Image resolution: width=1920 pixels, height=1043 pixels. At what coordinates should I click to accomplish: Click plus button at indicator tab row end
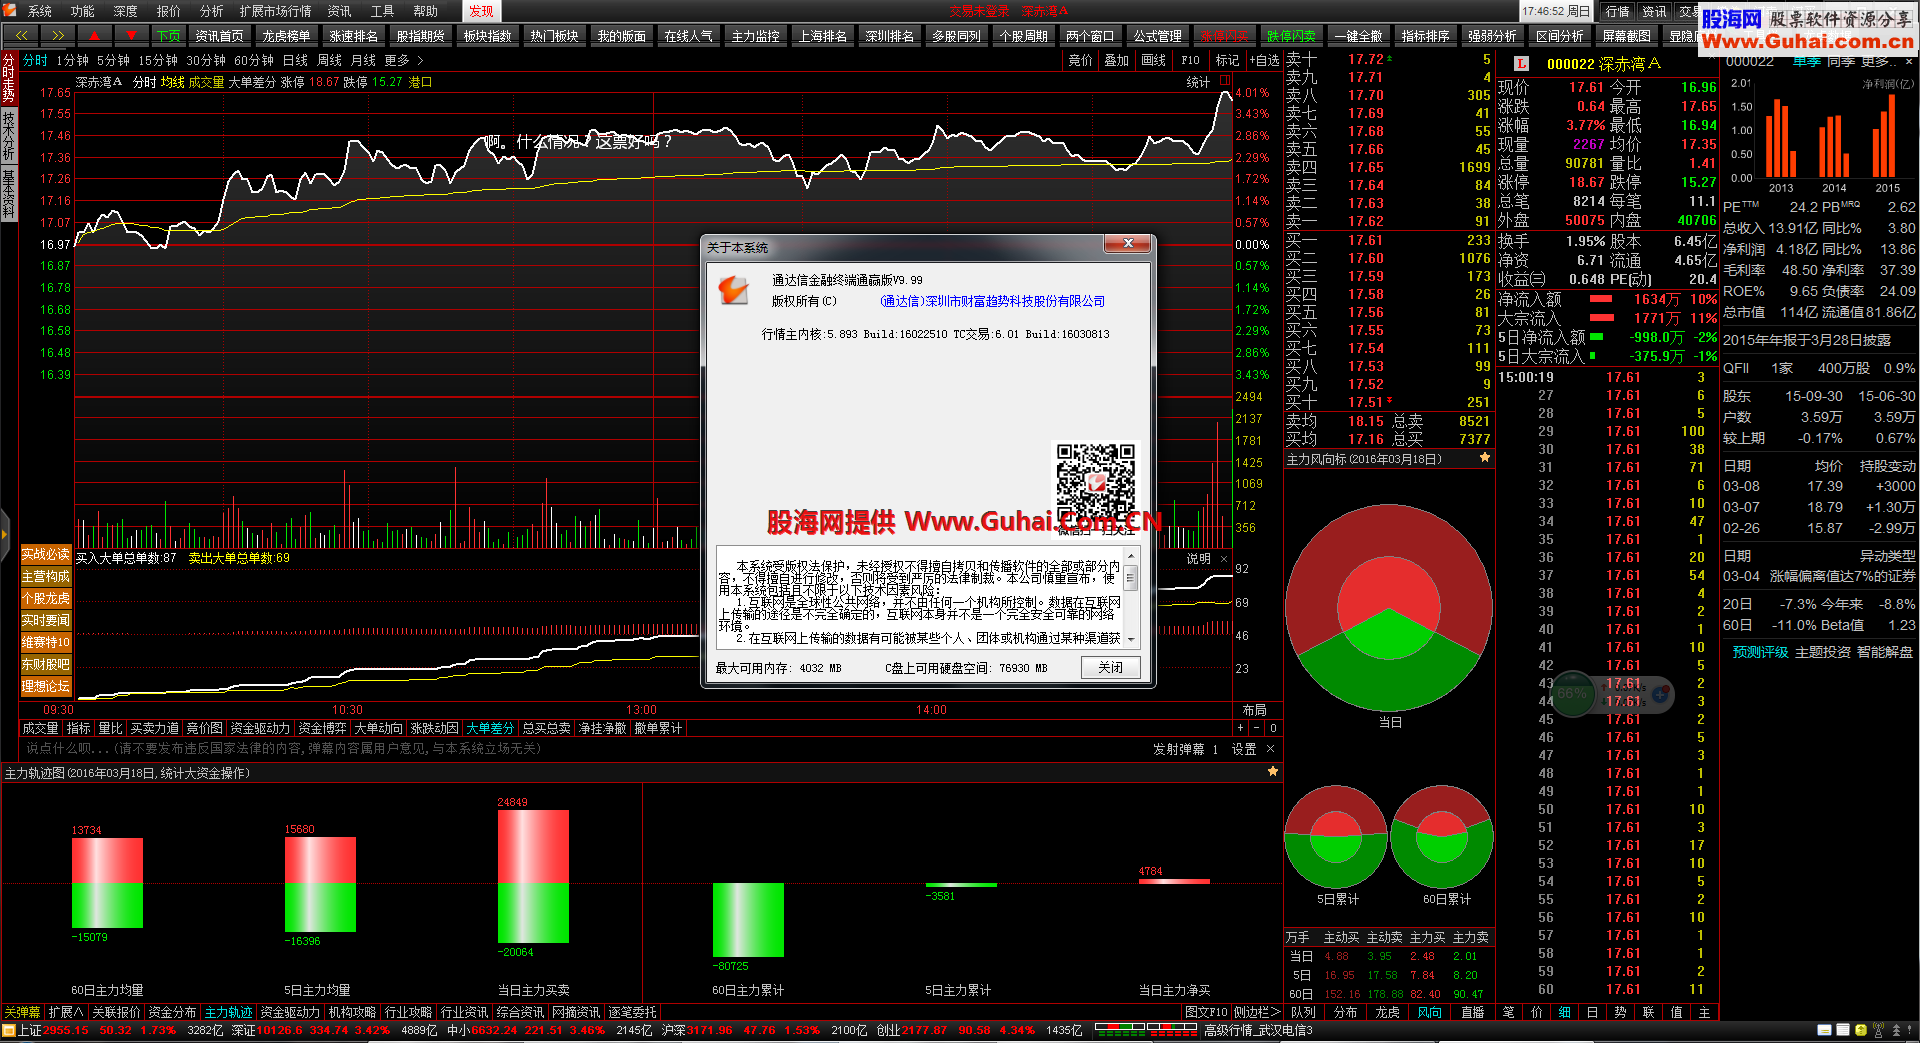[x=1241, y=728]
